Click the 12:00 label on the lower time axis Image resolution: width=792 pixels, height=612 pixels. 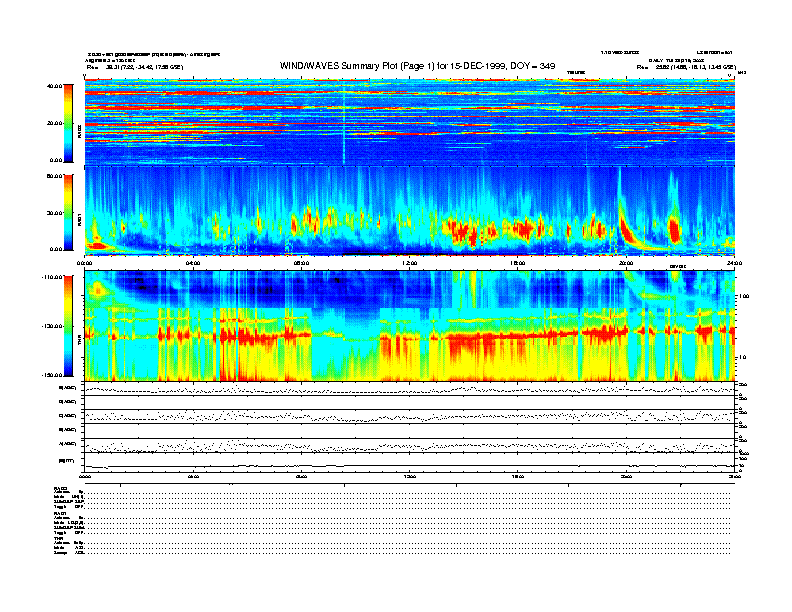click(x=410, y=477)
